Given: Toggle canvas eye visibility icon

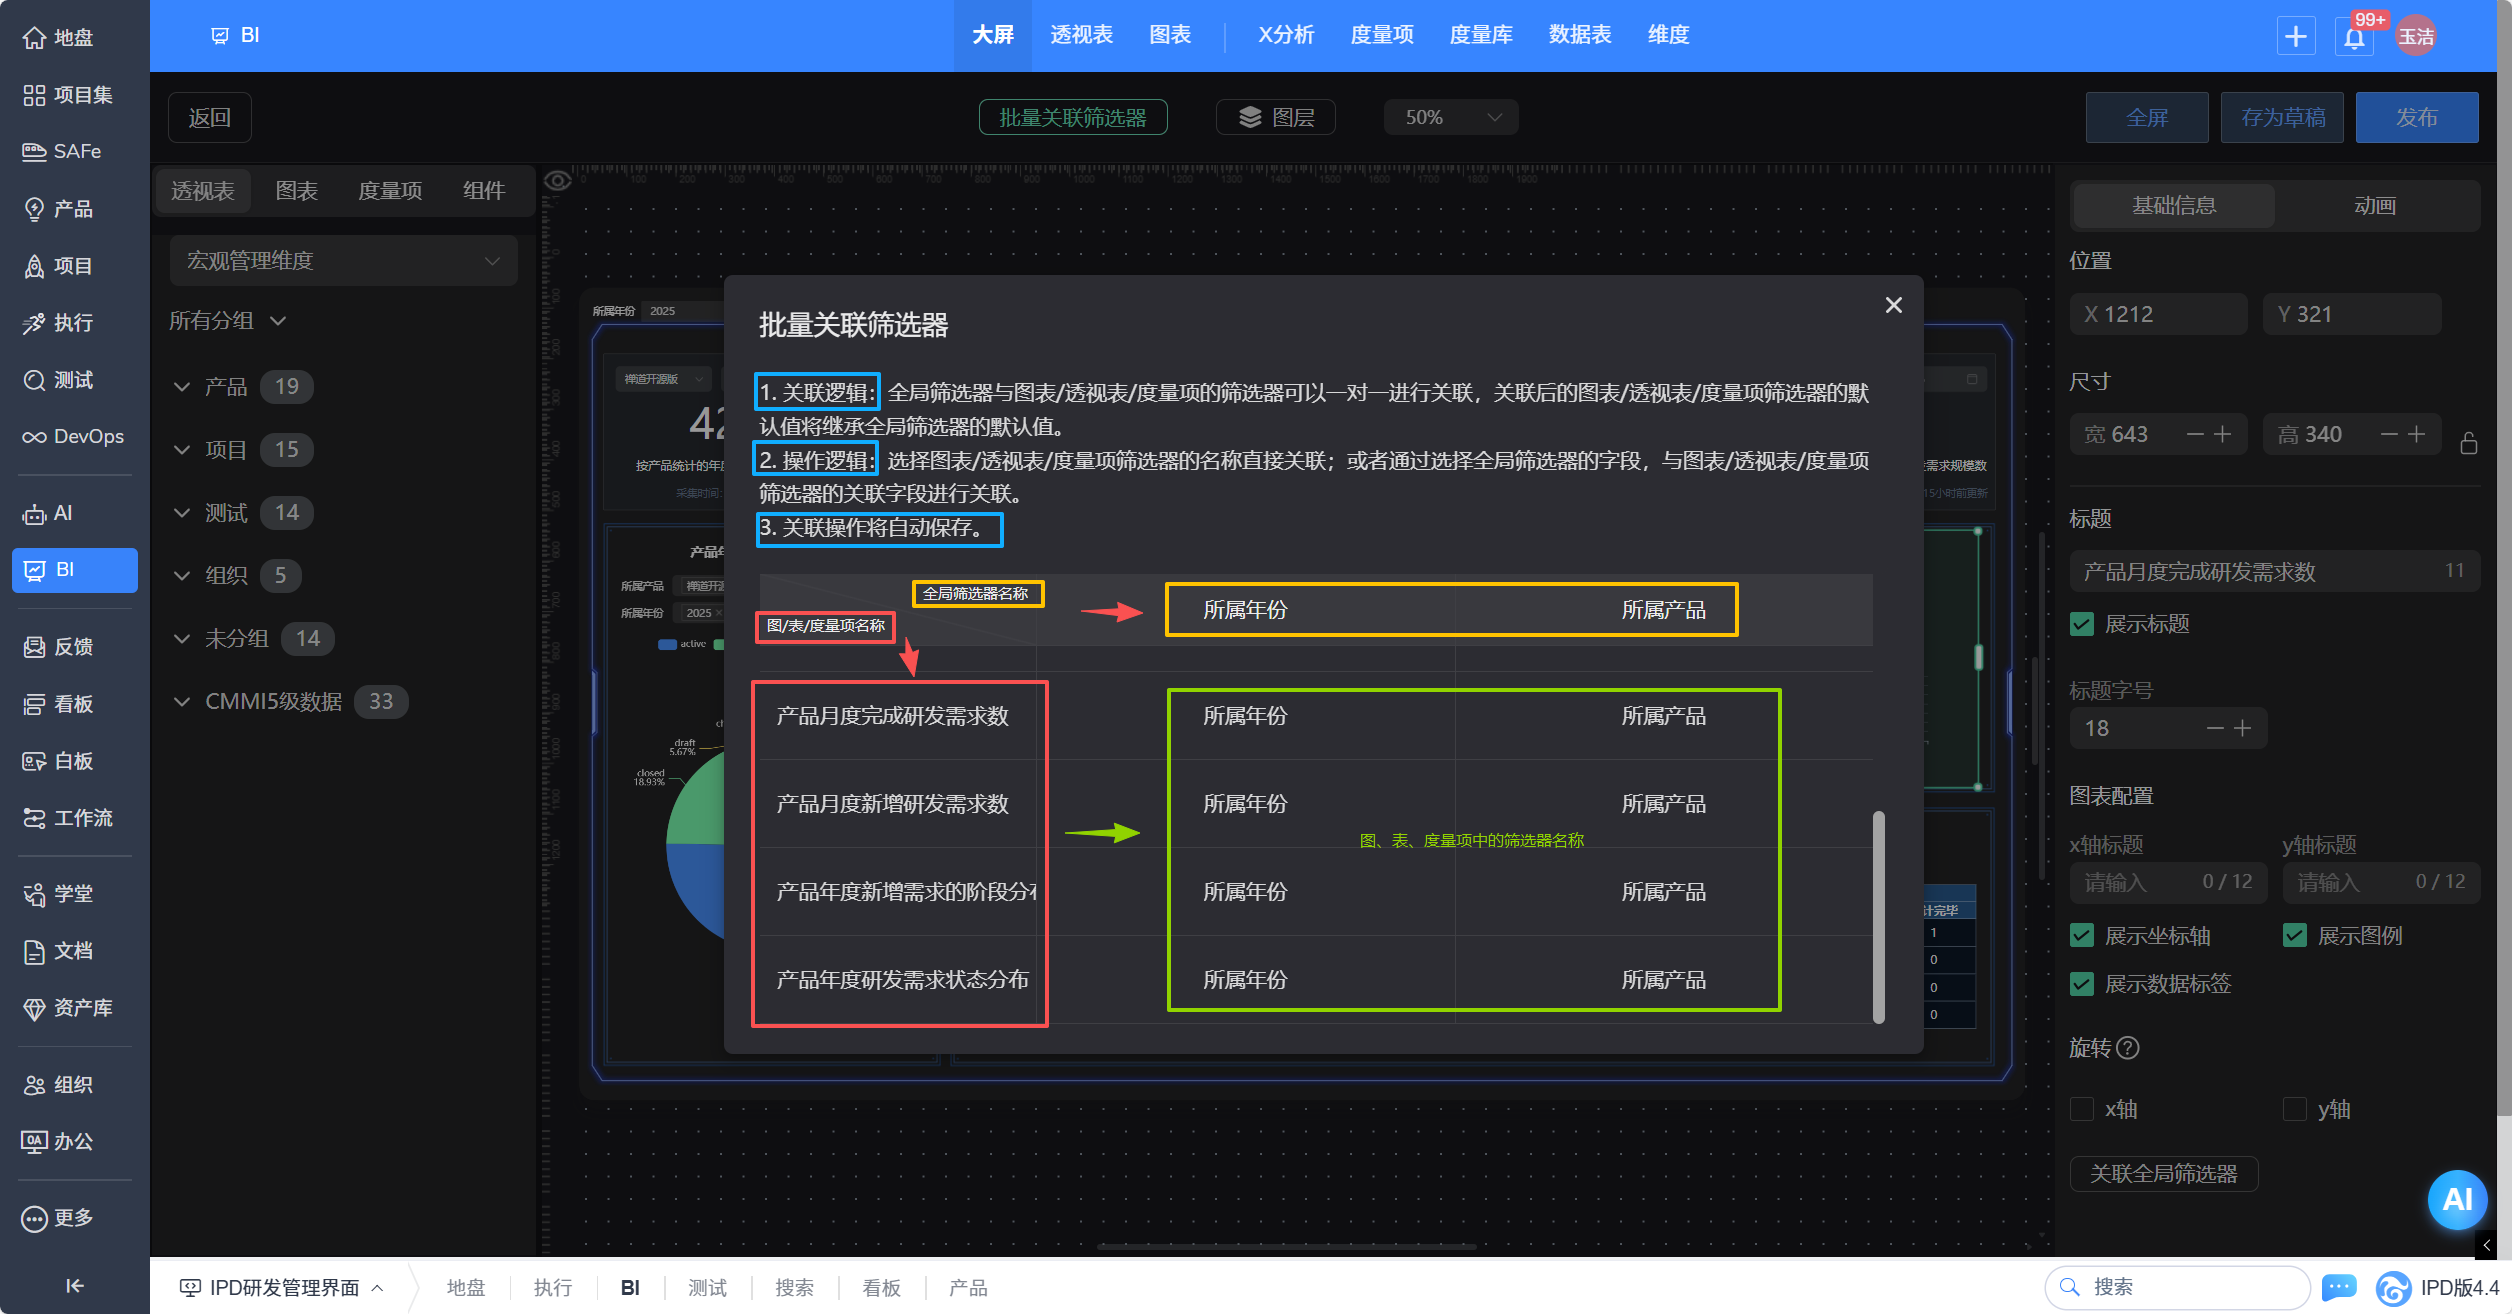Looking at the screenshot, I should [558, 181].
